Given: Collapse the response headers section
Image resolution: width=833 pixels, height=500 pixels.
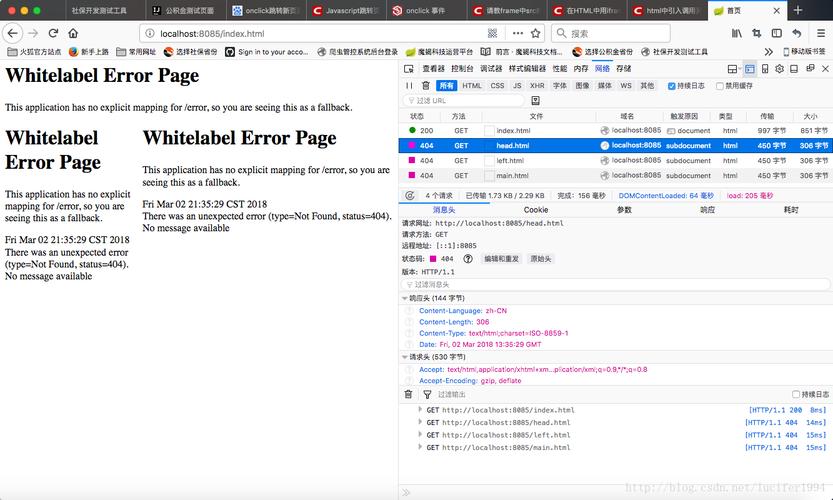Looking at the screenshot, I should coord(405,299).
